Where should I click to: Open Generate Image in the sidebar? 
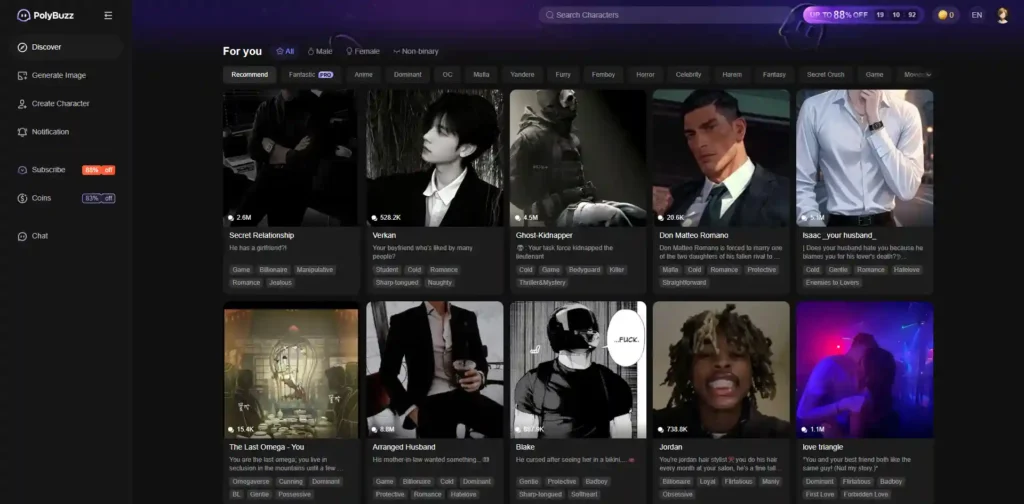coord(59,75)
